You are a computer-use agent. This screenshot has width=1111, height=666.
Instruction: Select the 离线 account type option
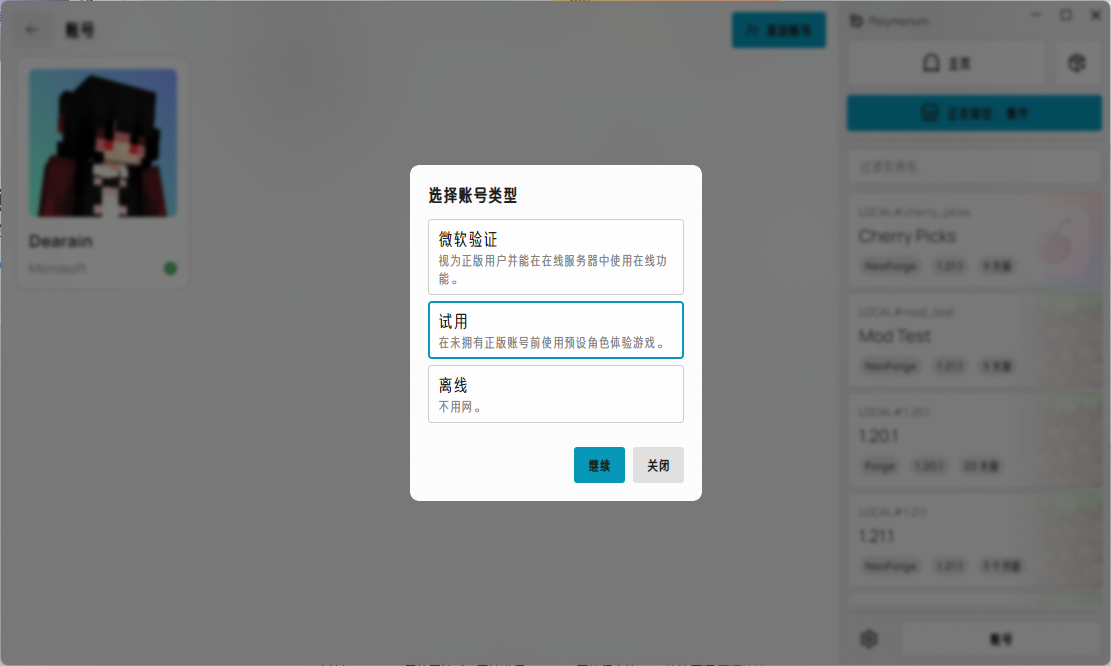(x=556, y=393)
